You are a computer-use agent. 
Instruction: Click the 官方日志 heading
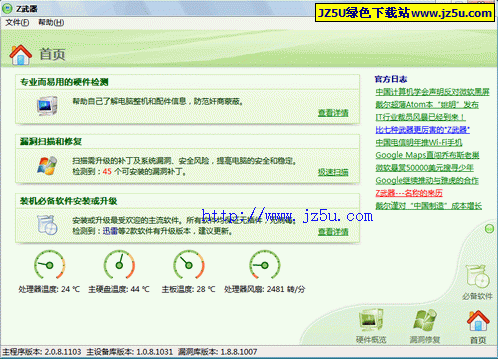tap(391, 79)
